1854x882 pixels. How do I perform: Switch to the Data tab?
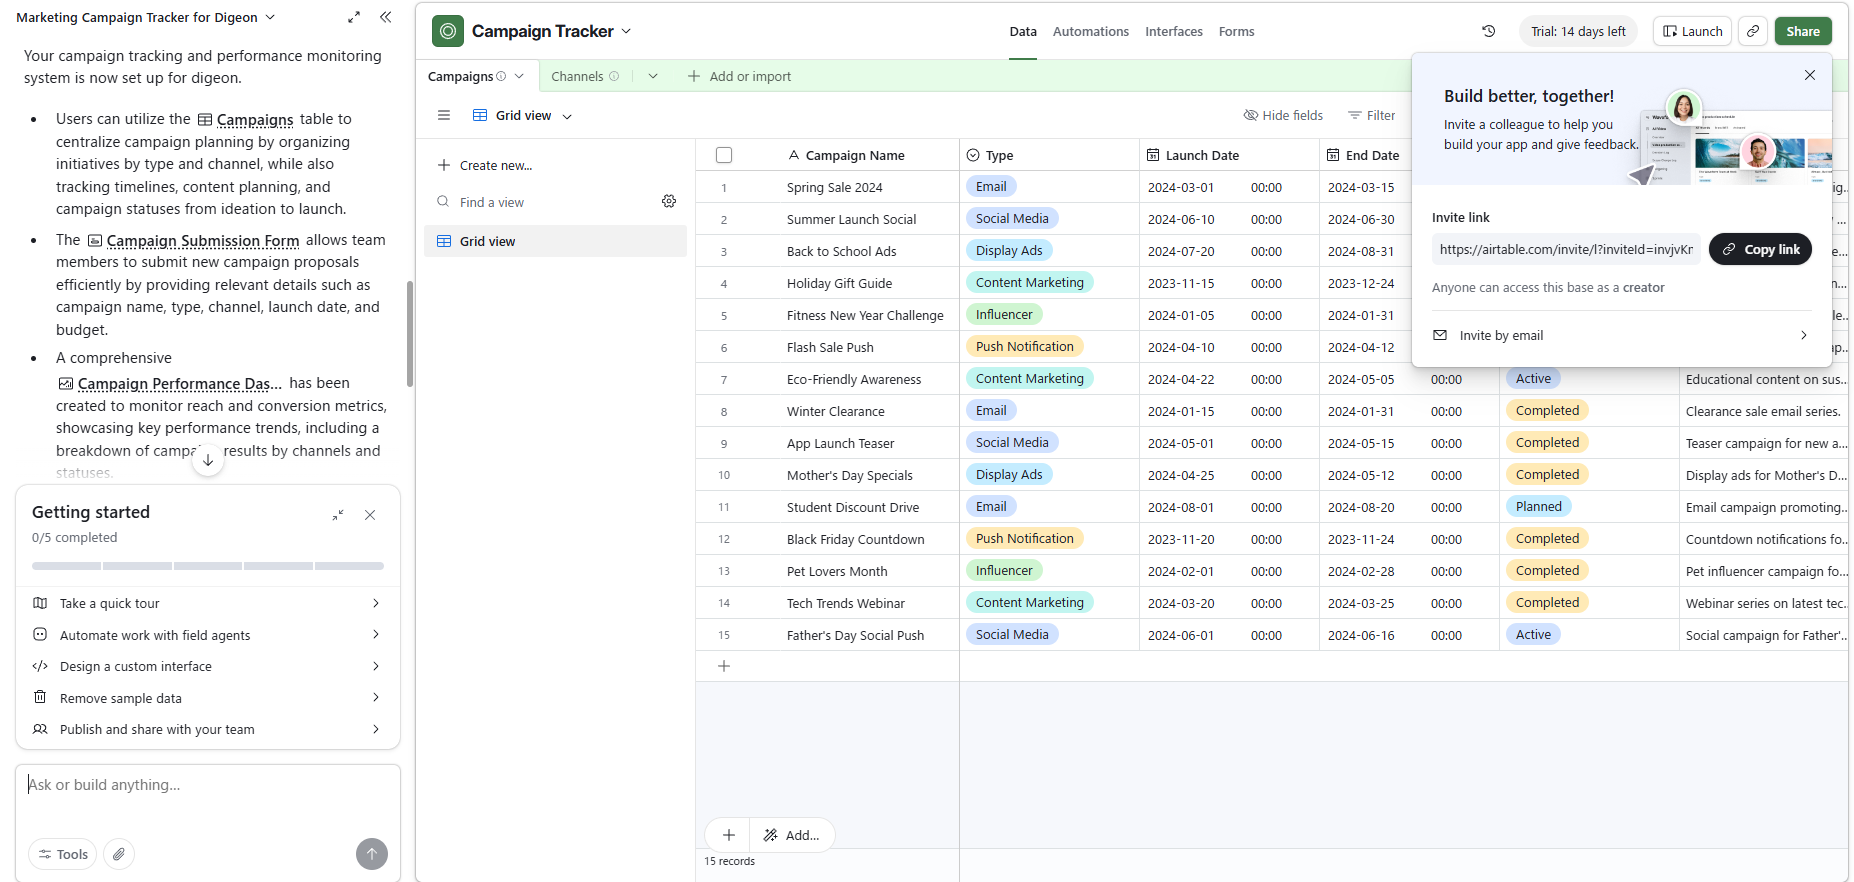point(1023,32)
